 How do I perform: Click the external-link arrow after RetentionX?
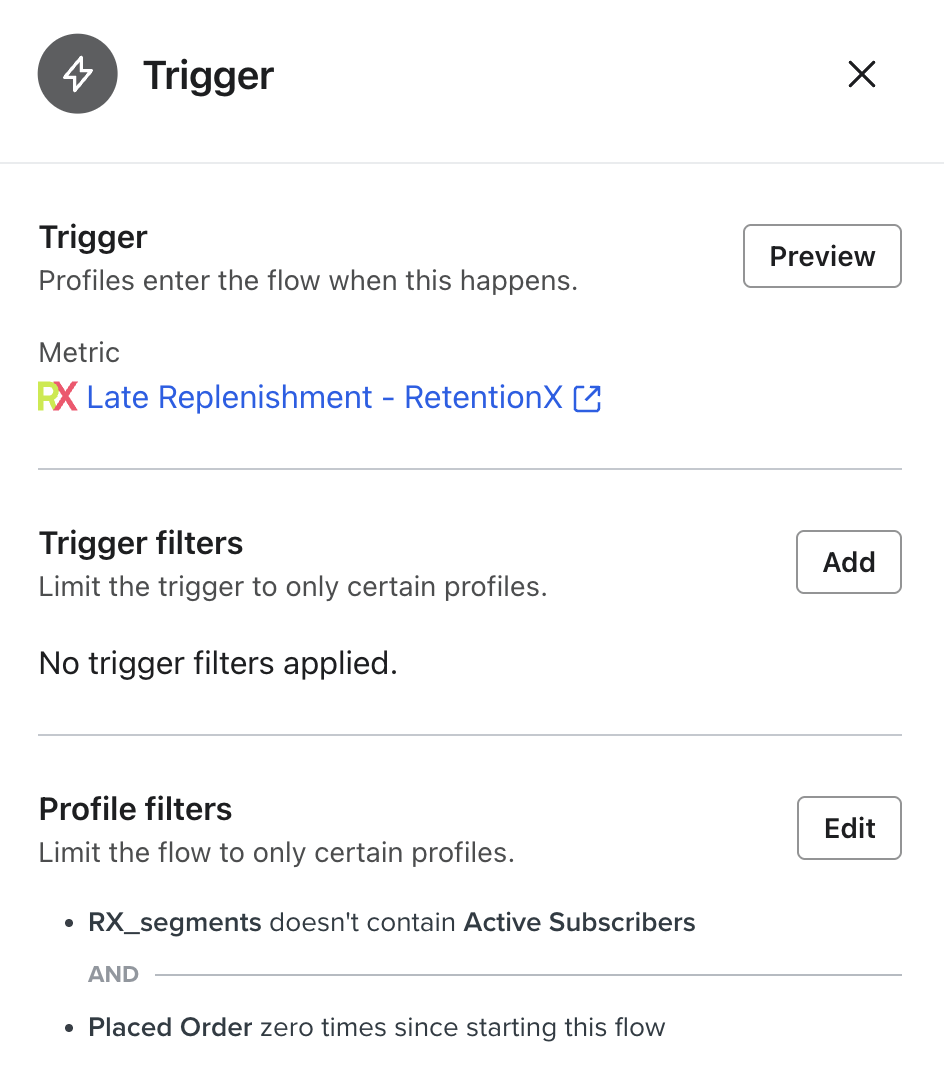(588, 397)
